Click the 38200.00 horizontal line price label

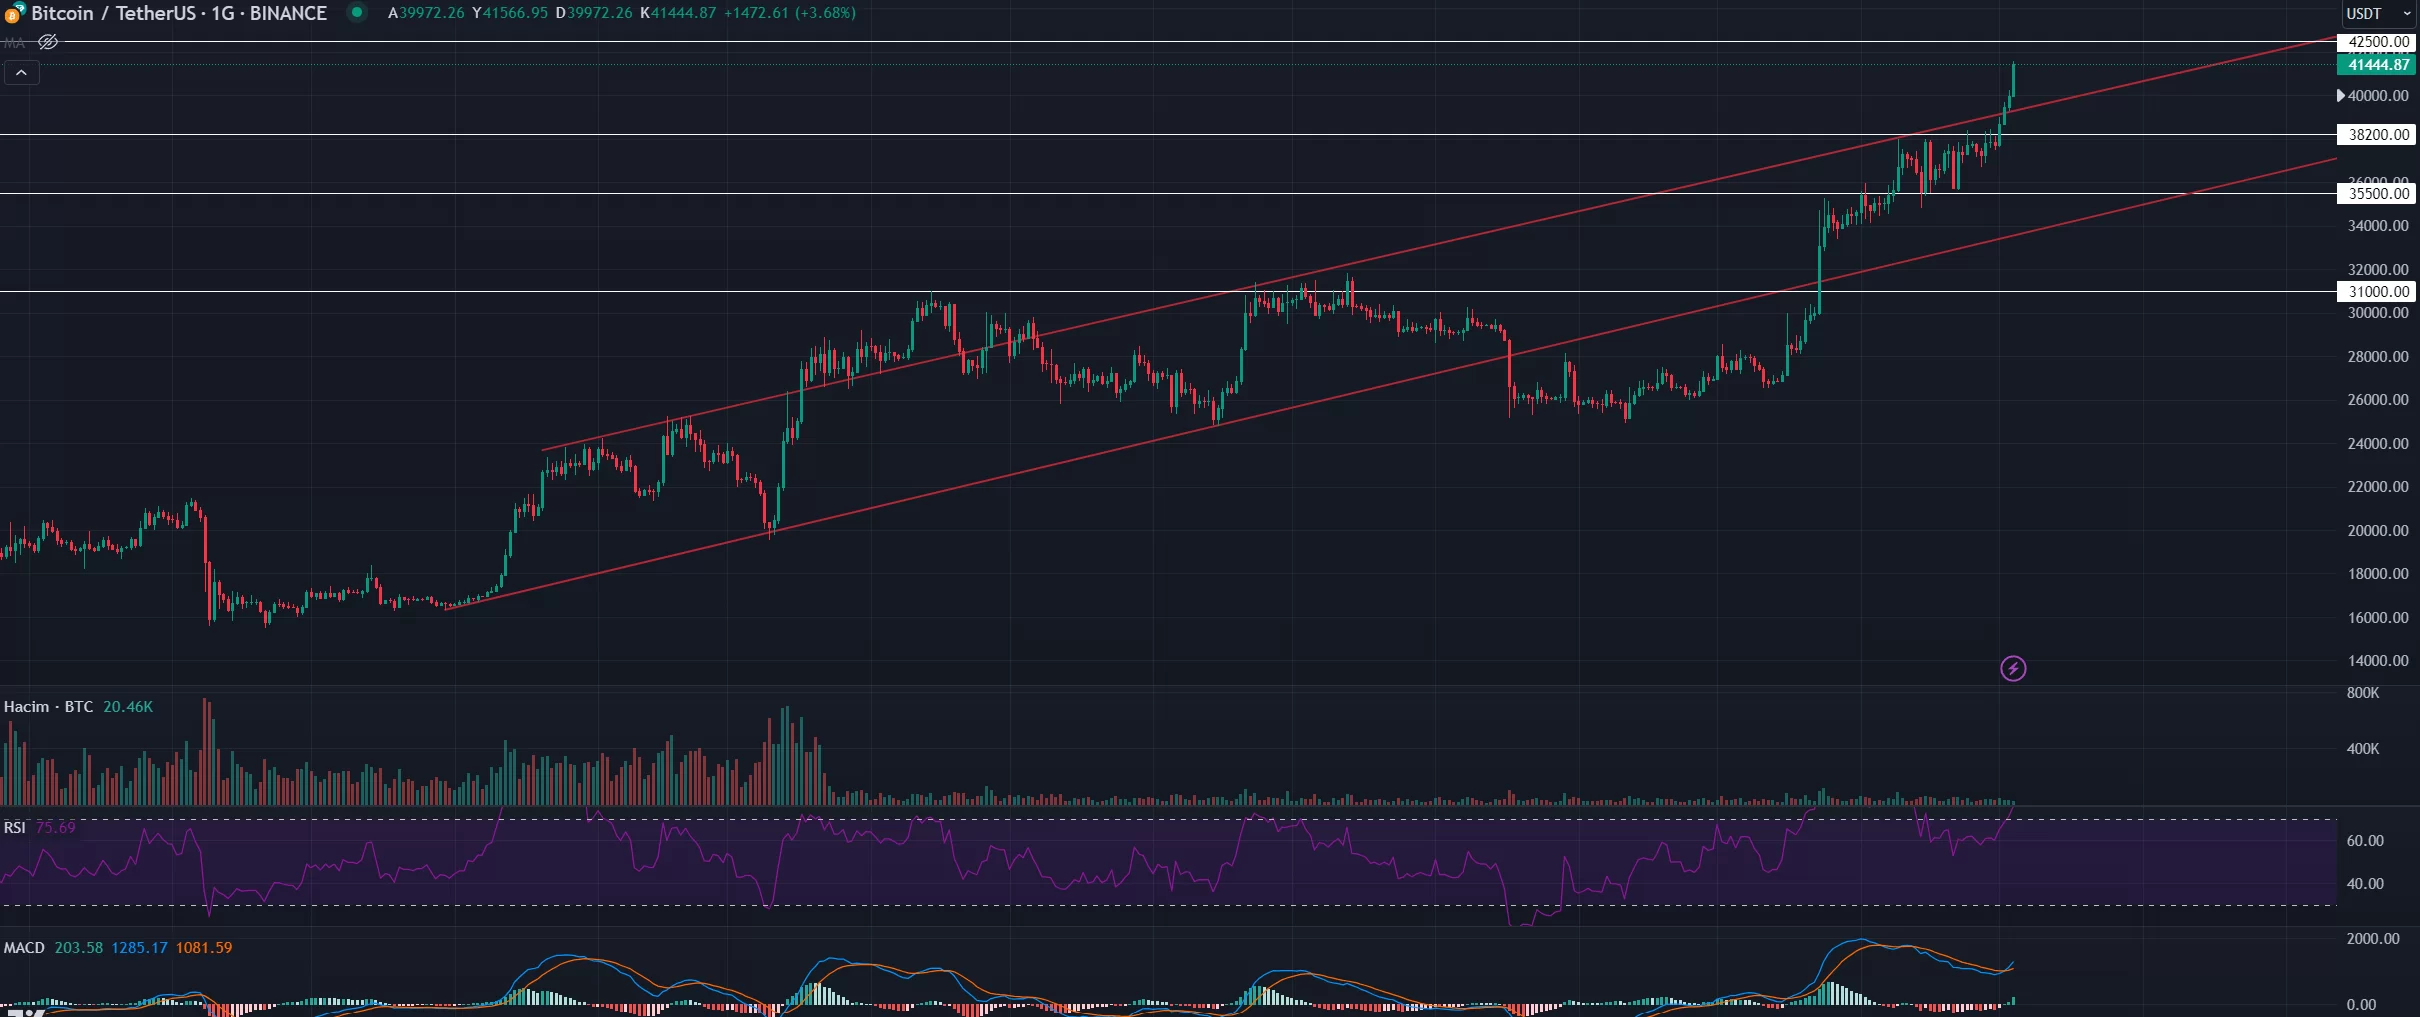pos(2377,134)
